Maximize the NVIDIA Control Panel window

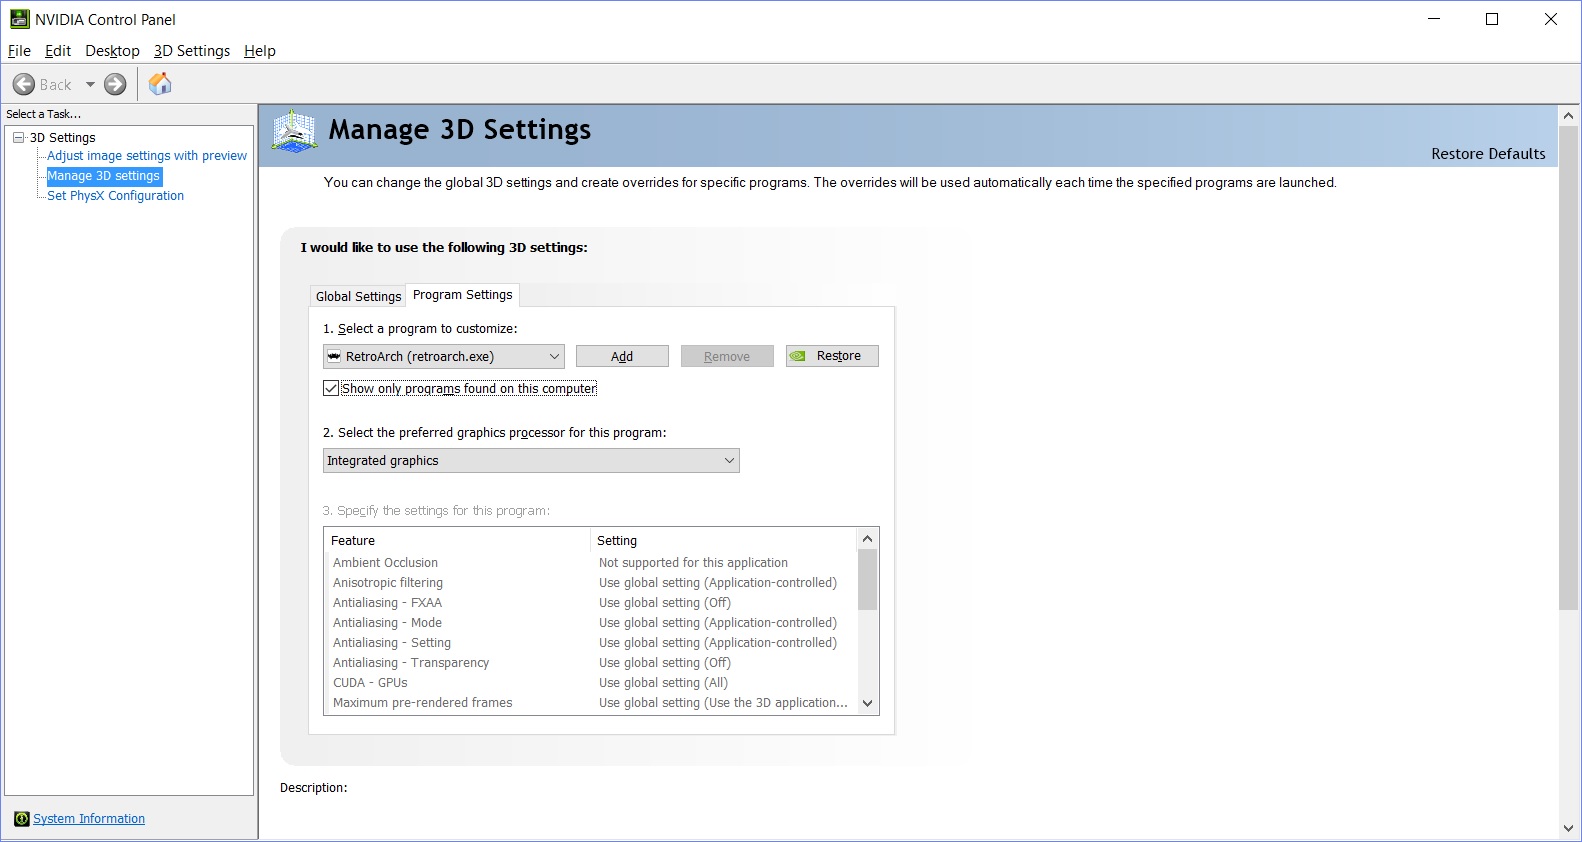click(1492, 19)
